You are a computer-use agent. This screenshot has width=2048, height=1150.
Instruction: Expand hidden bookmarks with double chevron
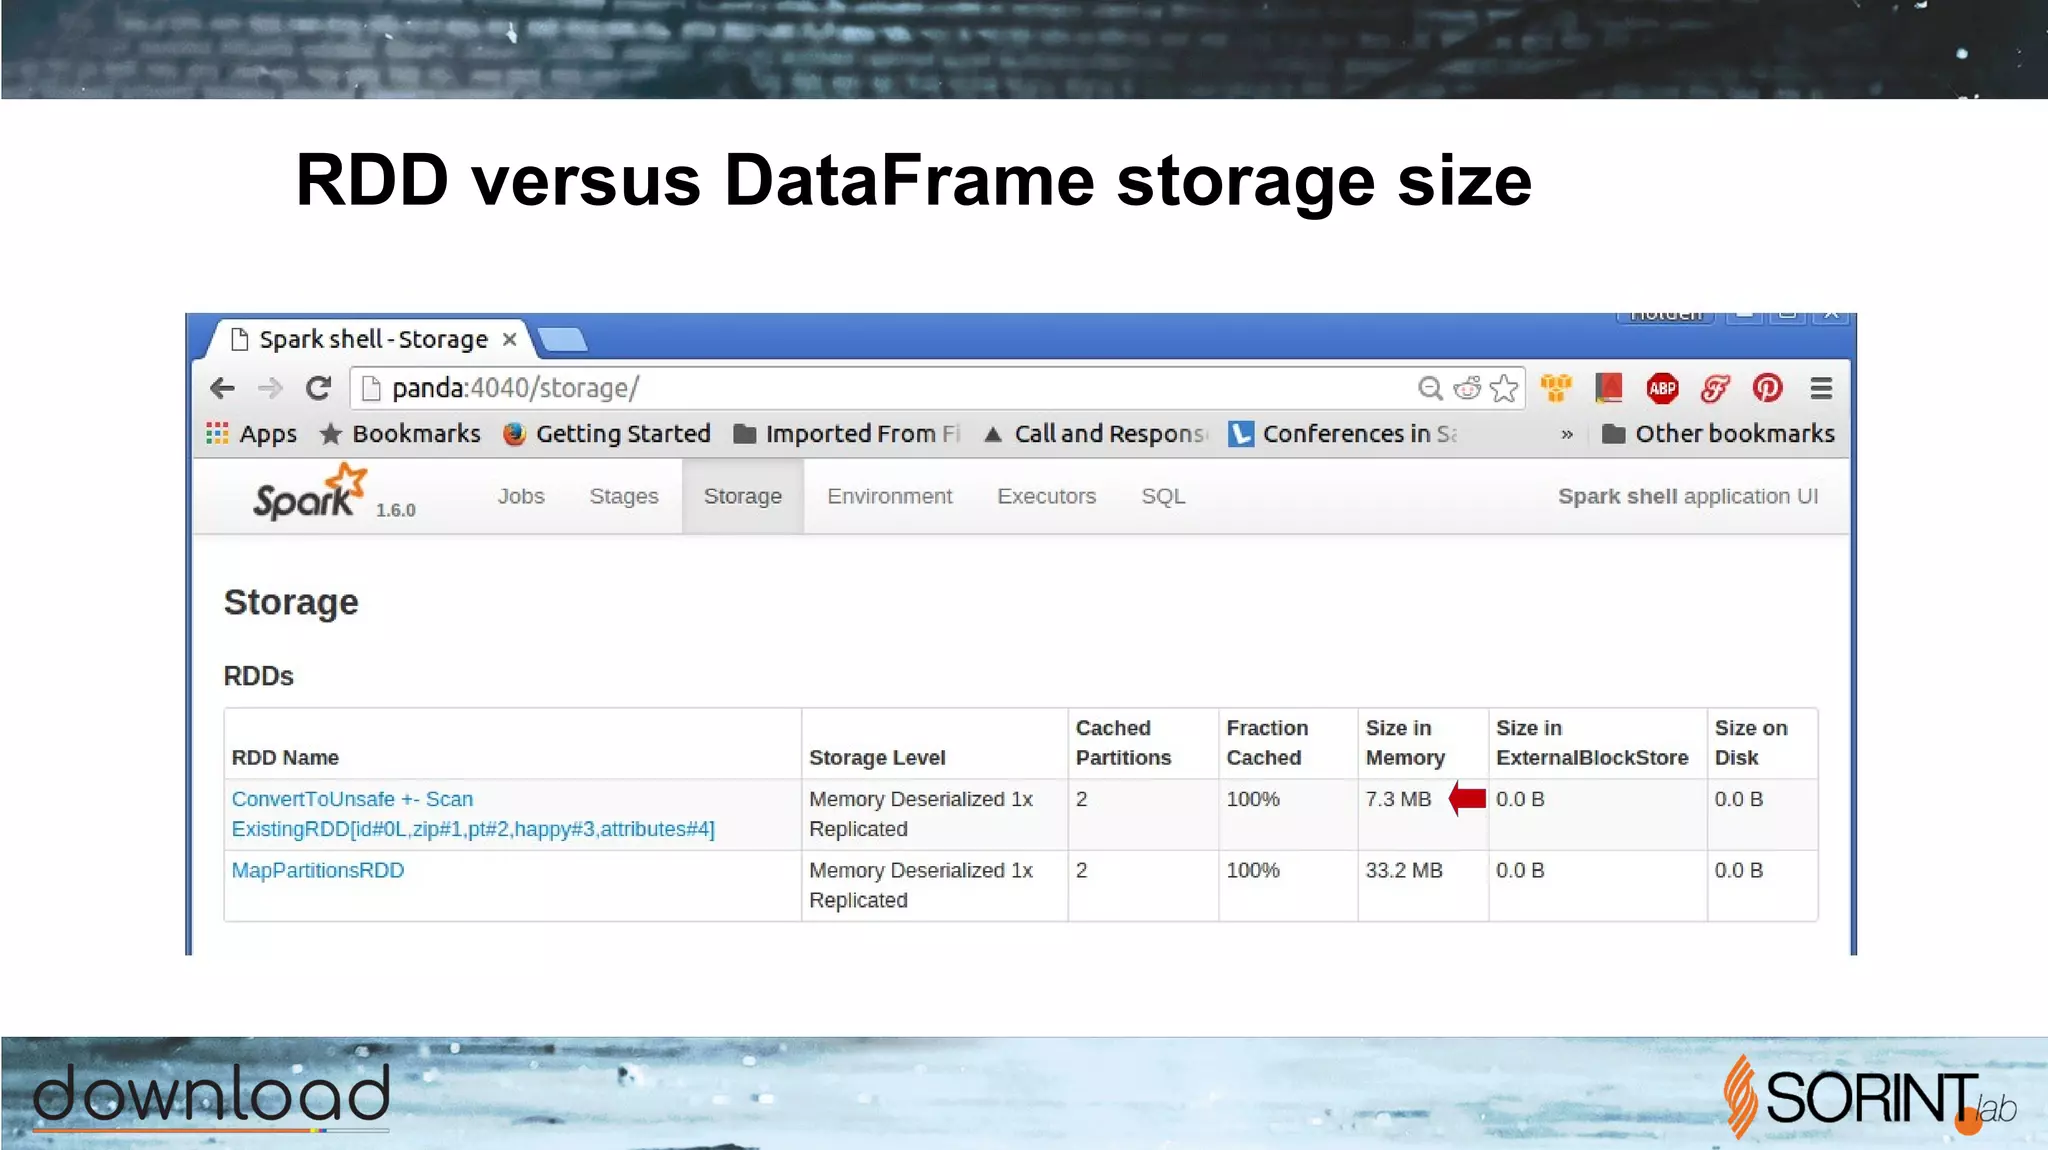(x=1567, y=434)
